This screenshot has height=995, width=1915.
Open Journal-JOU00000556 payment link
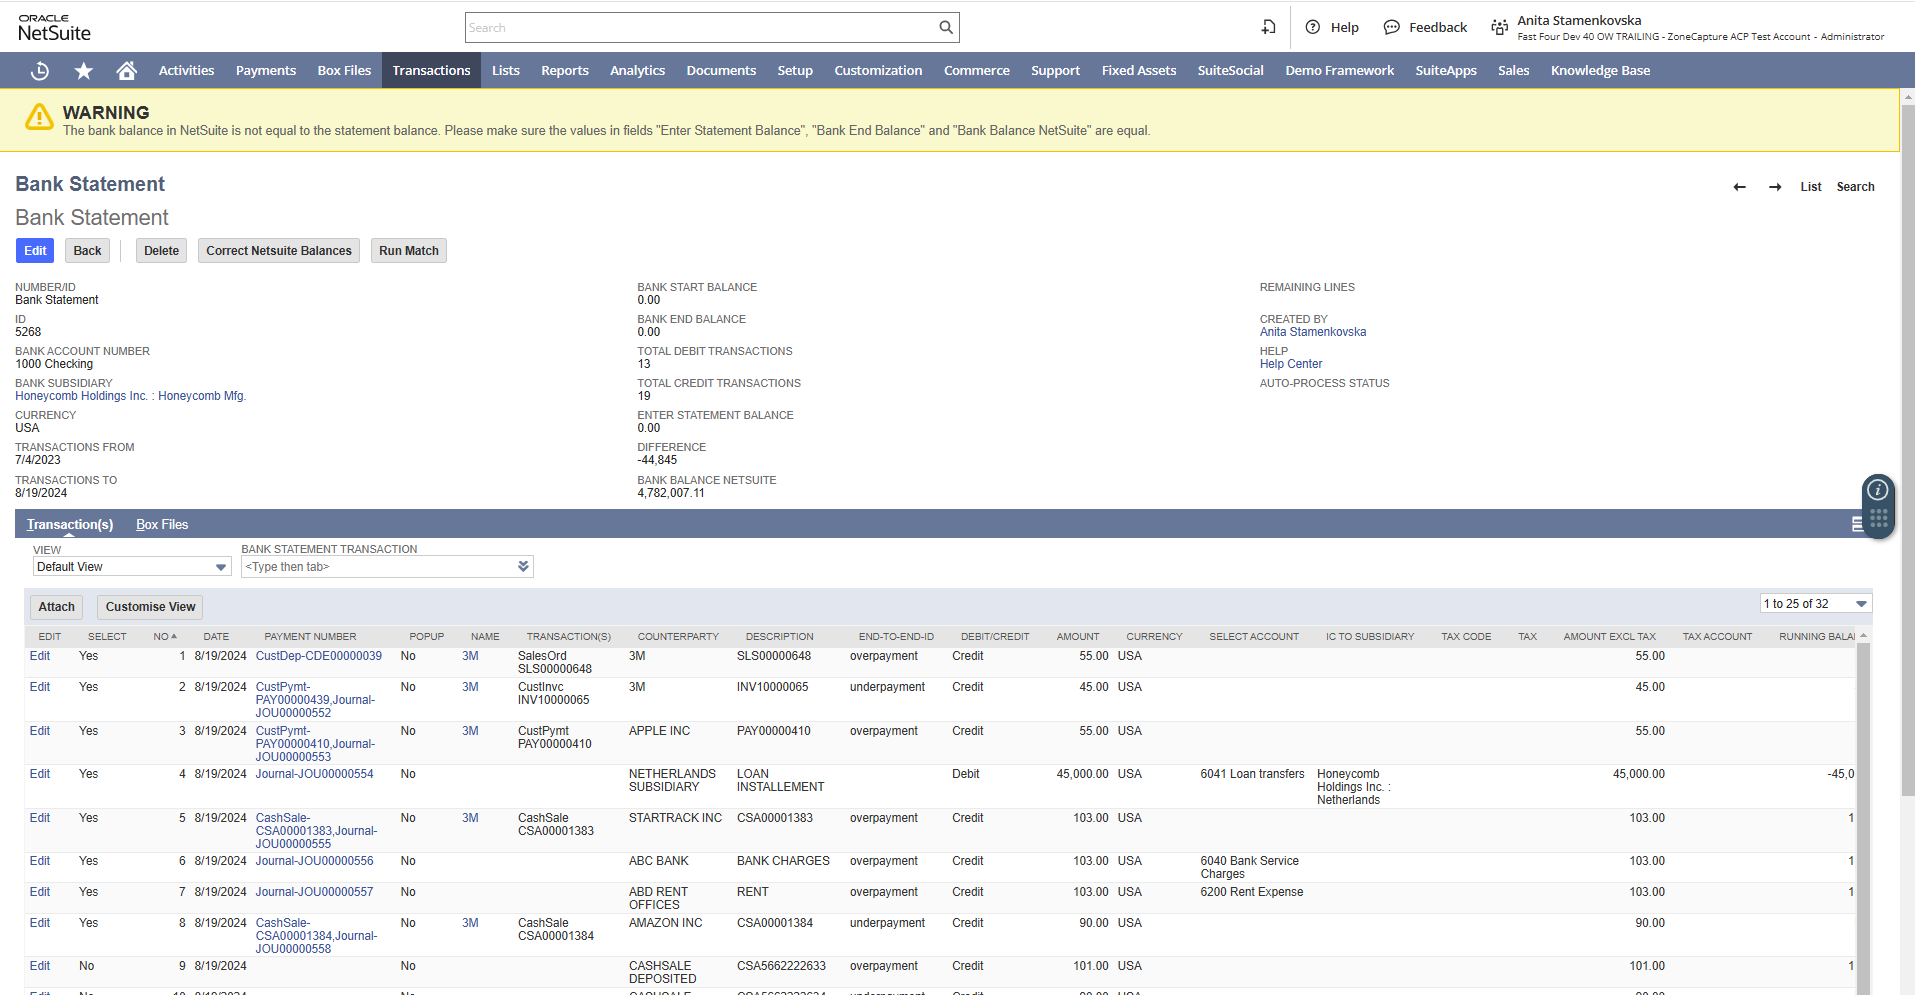pyautogui.click(x=314, y=861)
